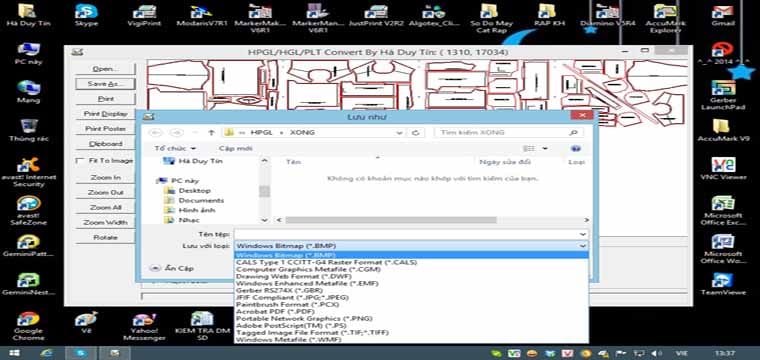The width and height of the screenshot is (760, 360).
Task: Open the Skype desktop shortcut
Action: (86, 15)
